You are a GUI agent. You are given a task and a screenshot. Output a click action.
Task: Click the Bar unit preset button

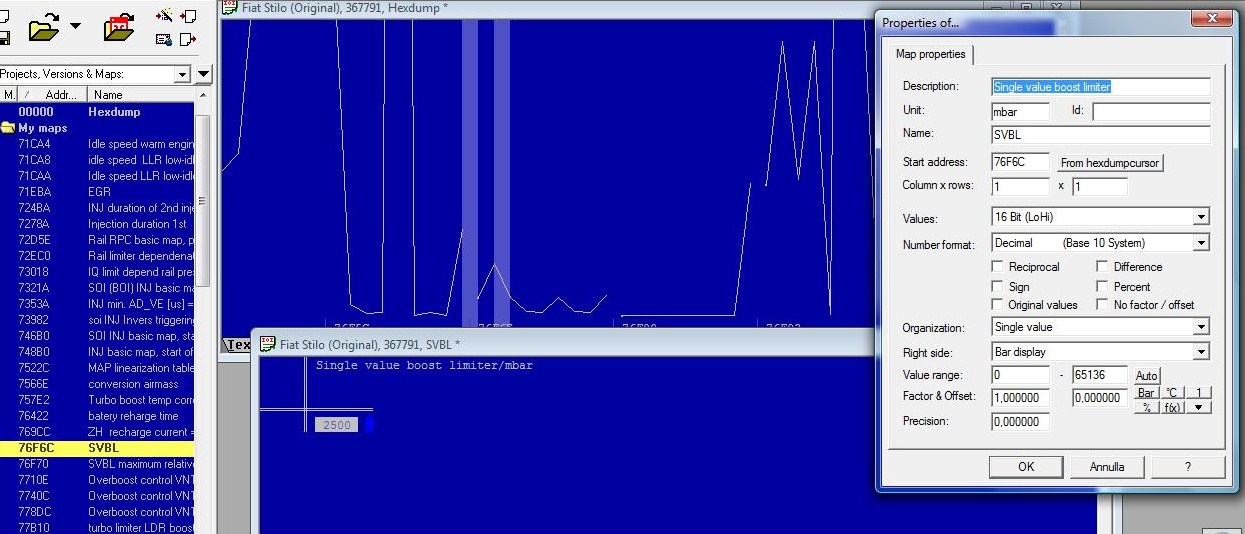[1146, 393]
